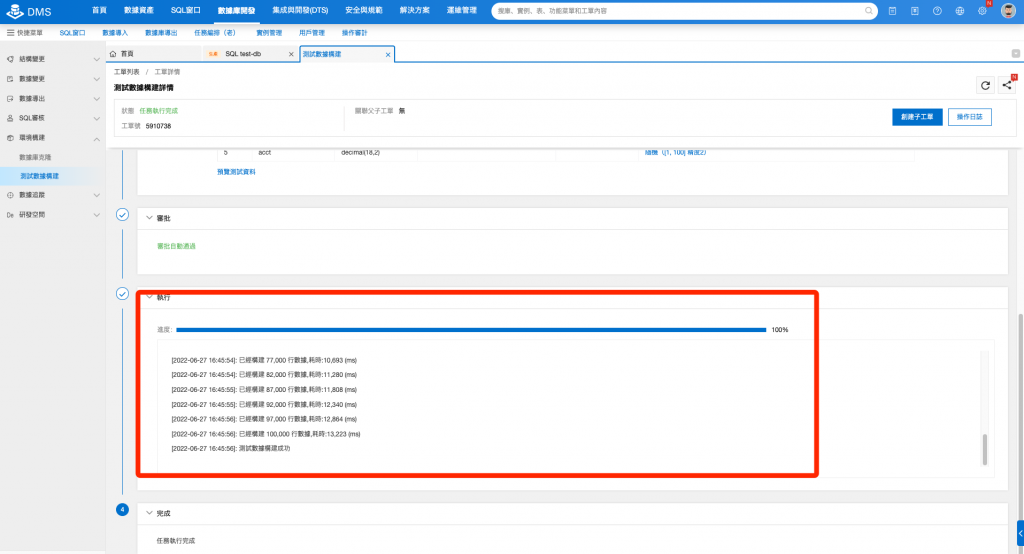Open the user avatar menu
The image size is (1024, 554).
(1008, 11)
